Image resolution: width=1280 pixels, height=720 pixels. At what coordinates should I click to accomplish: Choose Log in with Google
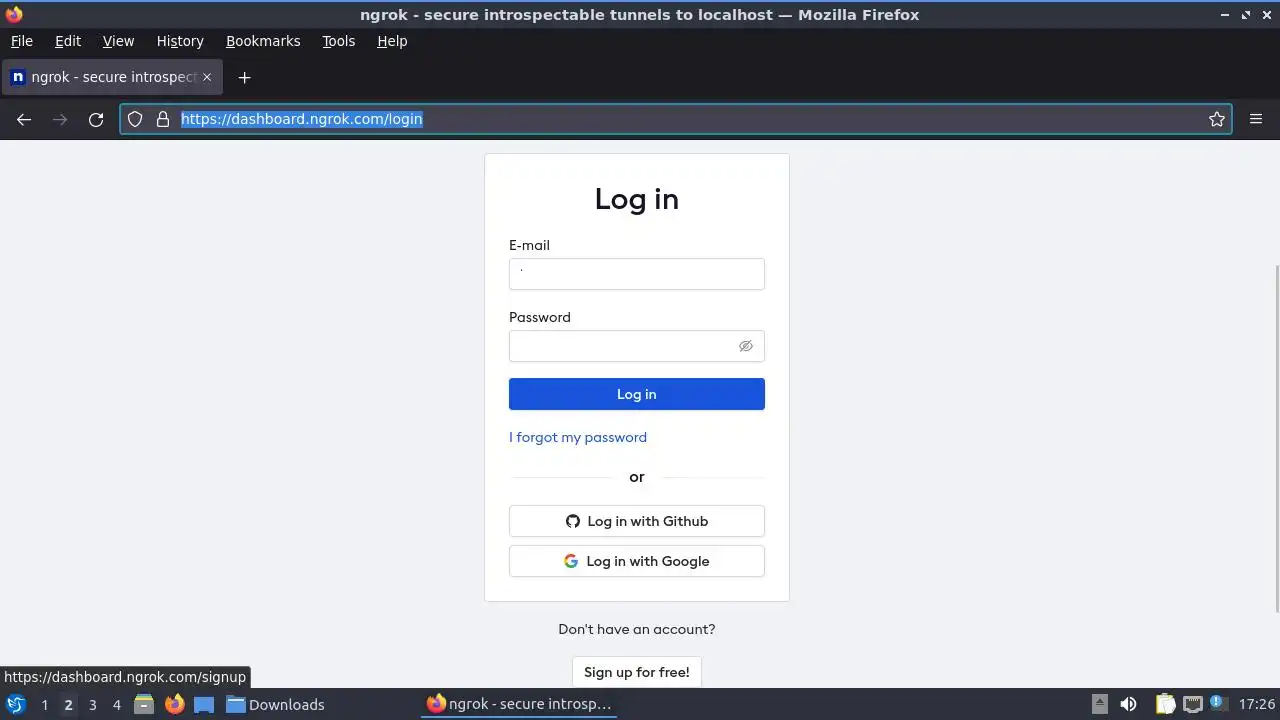pos(637,561)
